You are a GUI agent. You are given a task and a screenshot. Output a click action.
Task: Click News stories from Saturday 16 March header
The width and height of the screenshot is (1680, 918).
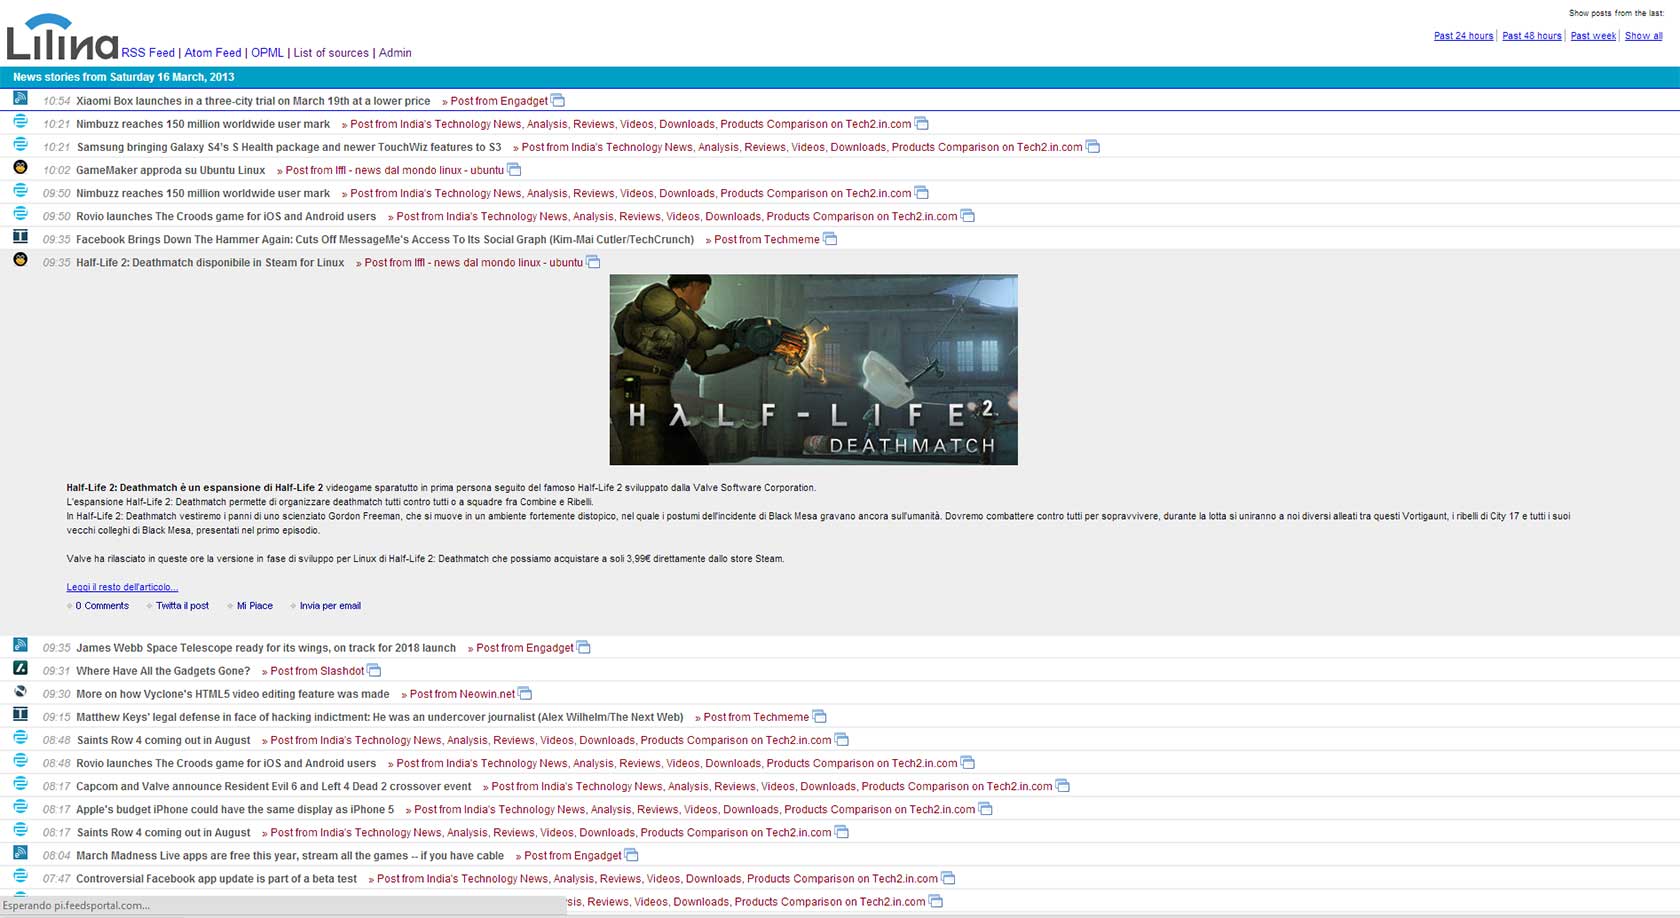click(x=124, y=77)
